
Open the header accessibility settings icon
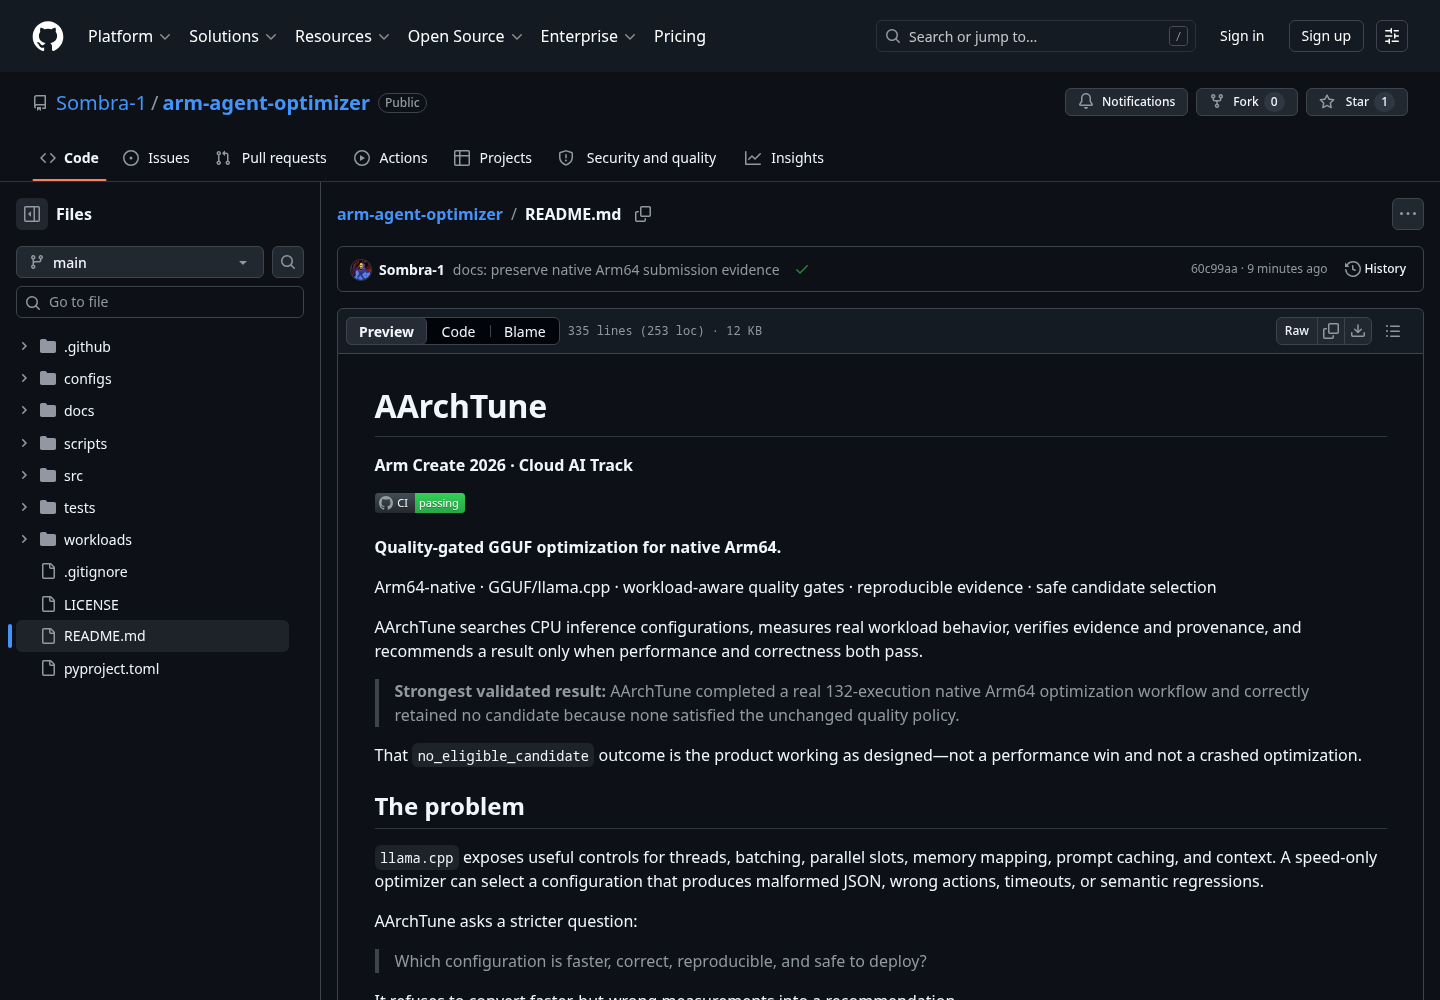(x=1392, y=36)
